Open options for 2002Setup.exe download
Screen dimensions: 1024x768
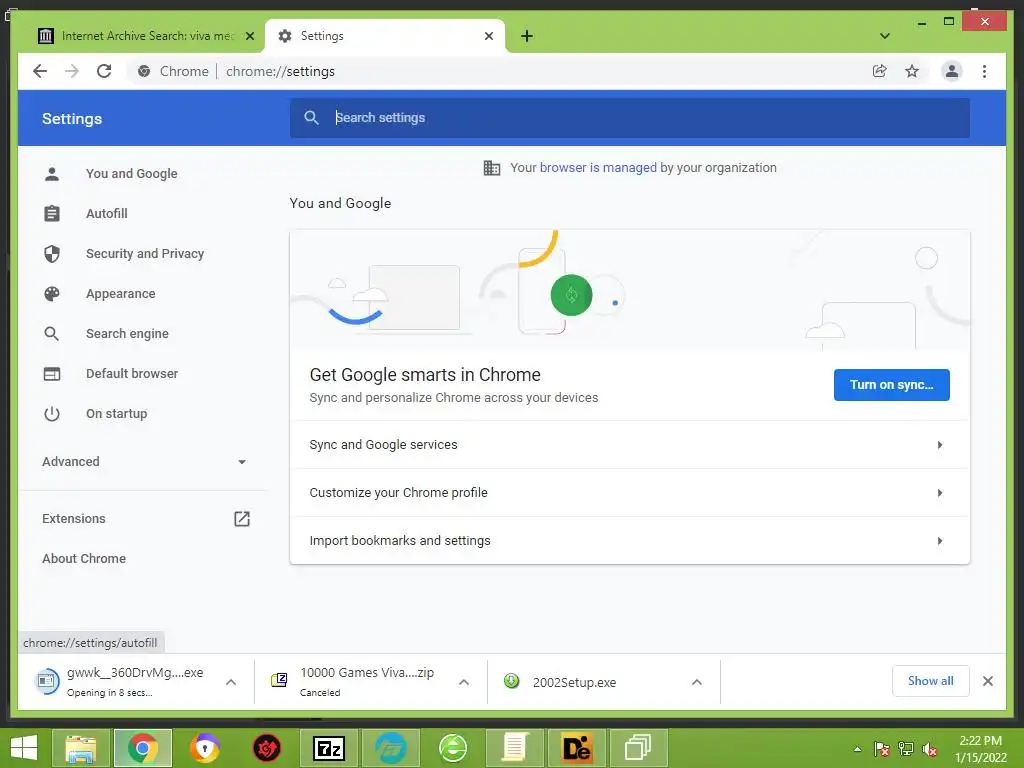(697, 682)
